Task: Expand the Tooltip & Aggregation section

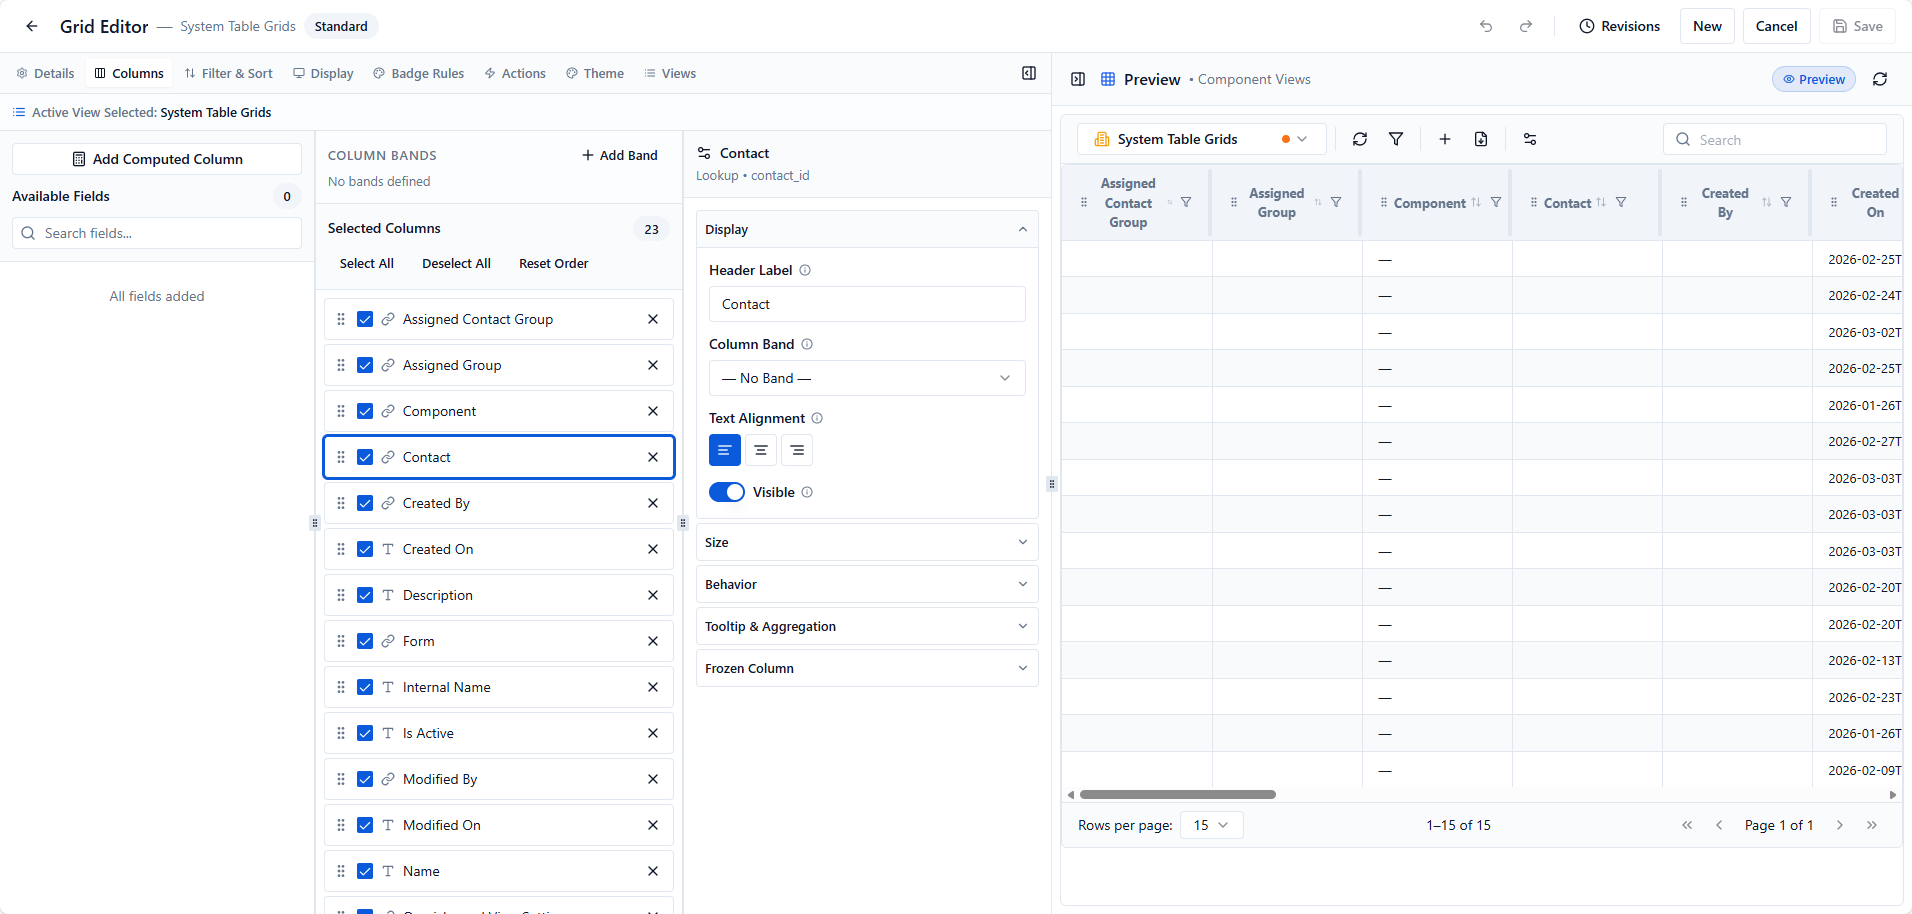Action: point(867,626)
